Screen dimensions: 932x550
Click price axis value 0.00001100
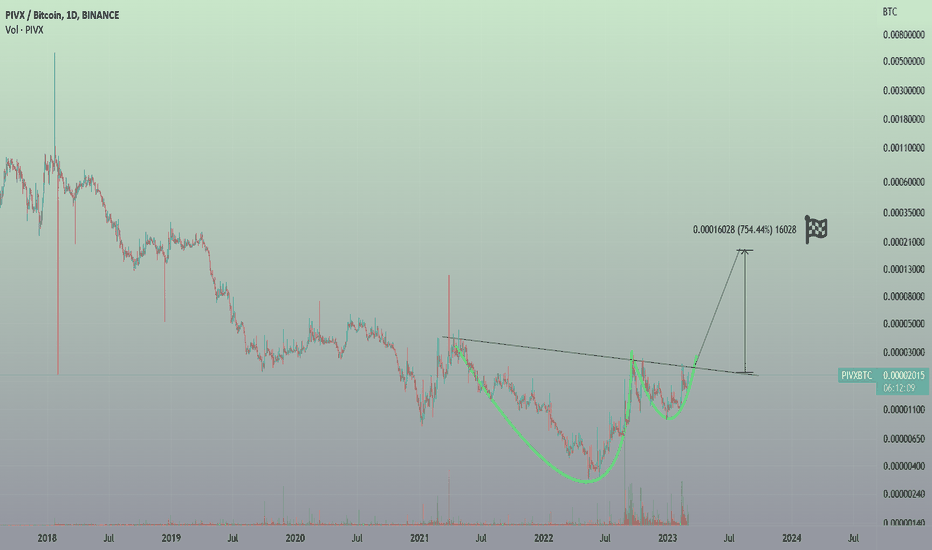point(903,410)
